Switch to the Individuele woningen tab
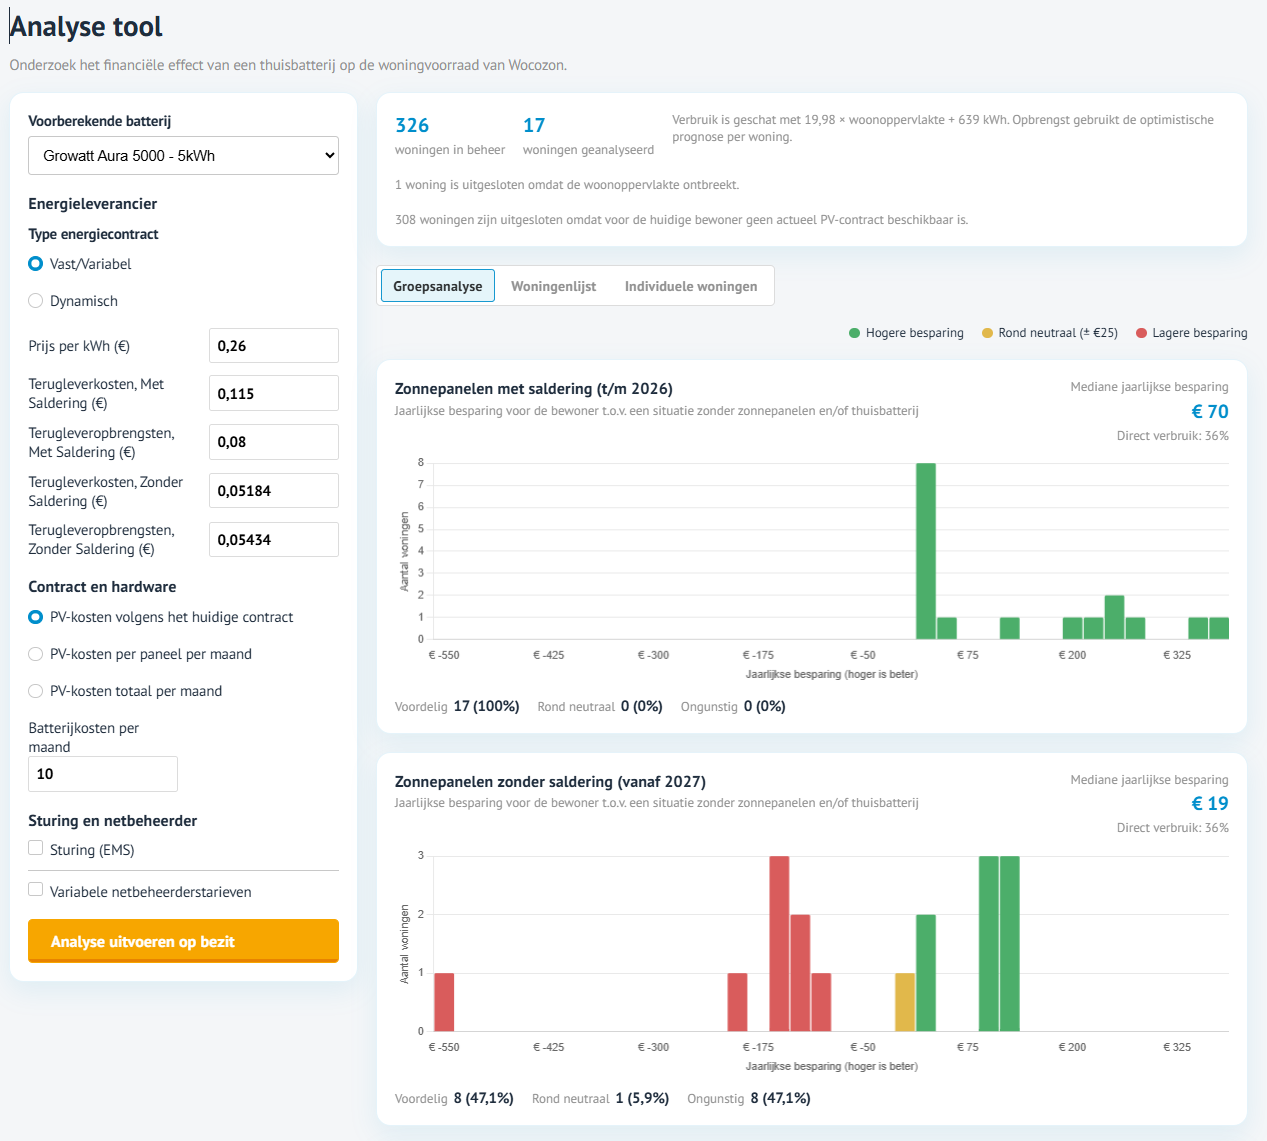 coord(691,286)
